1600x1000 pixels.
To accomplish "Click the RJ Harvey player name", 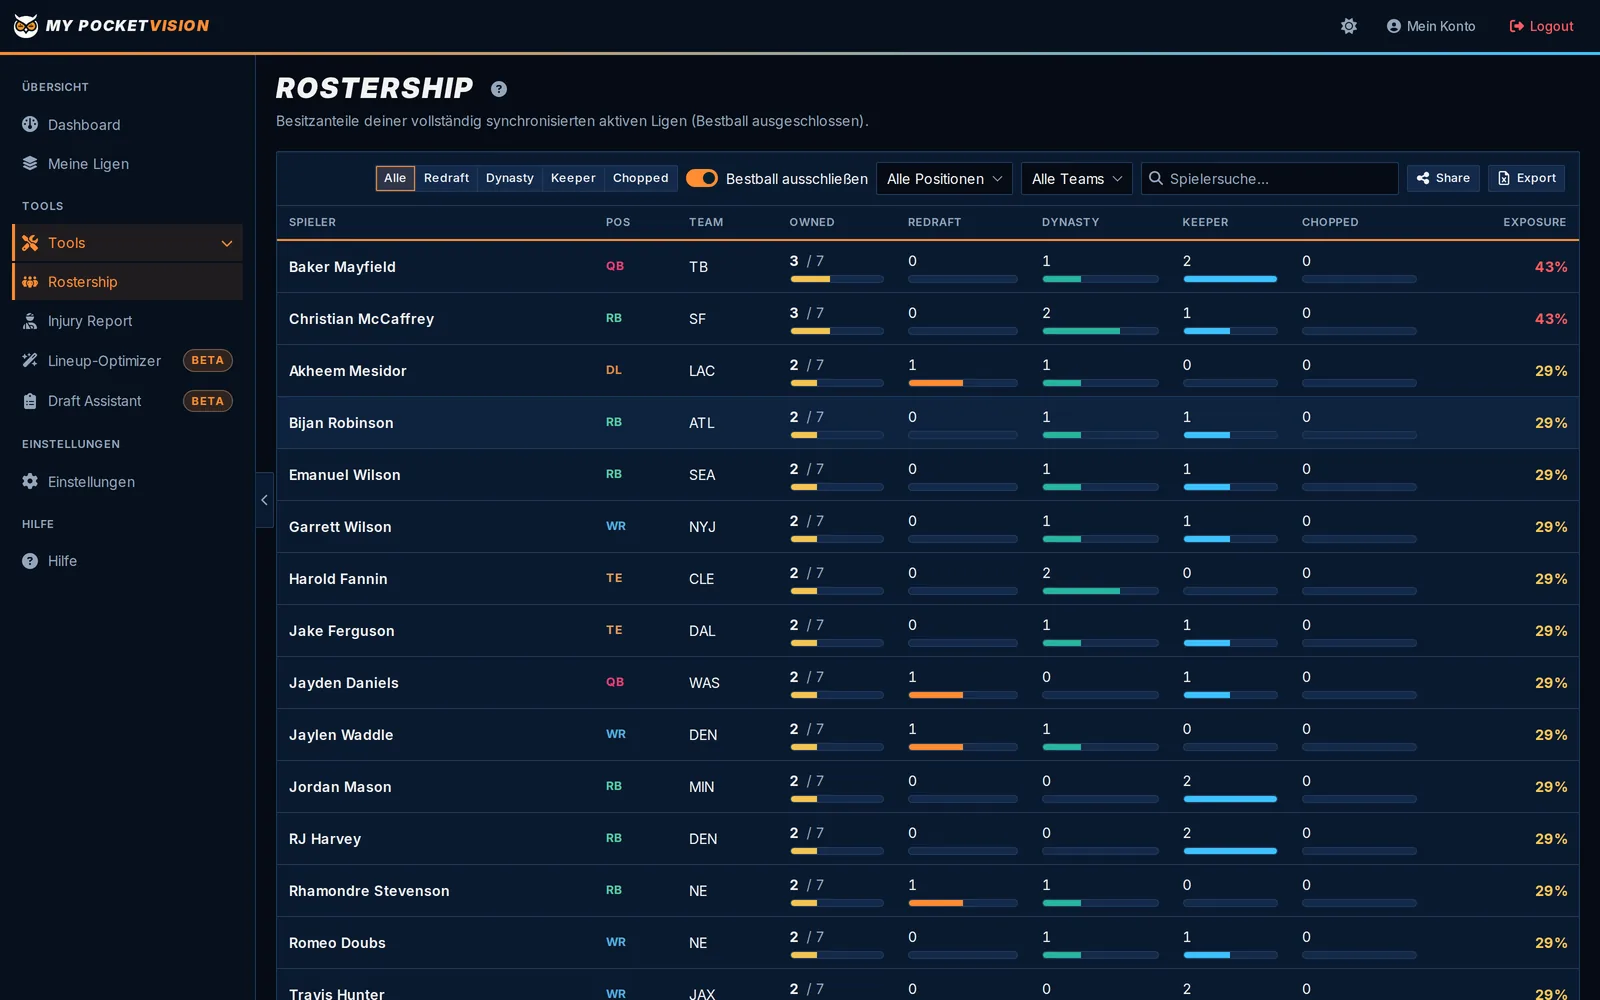I will (x=325, y=839).
